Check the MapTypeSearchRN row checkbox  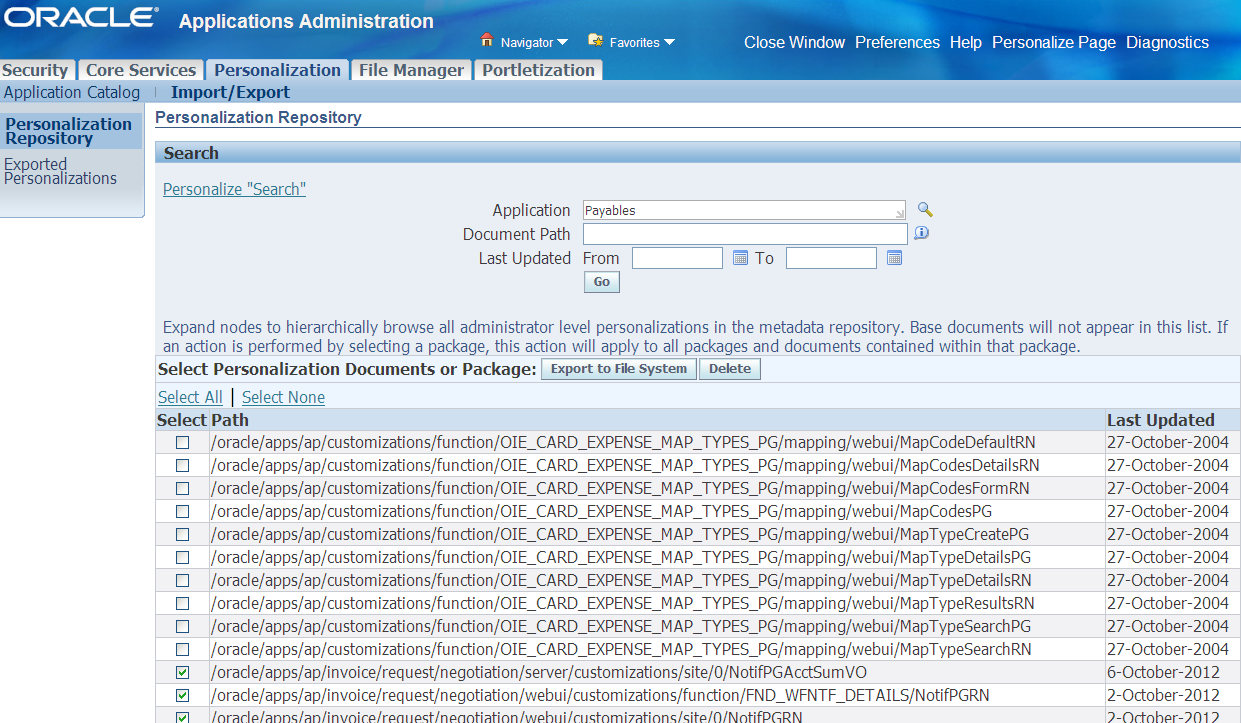click(183, 649)
